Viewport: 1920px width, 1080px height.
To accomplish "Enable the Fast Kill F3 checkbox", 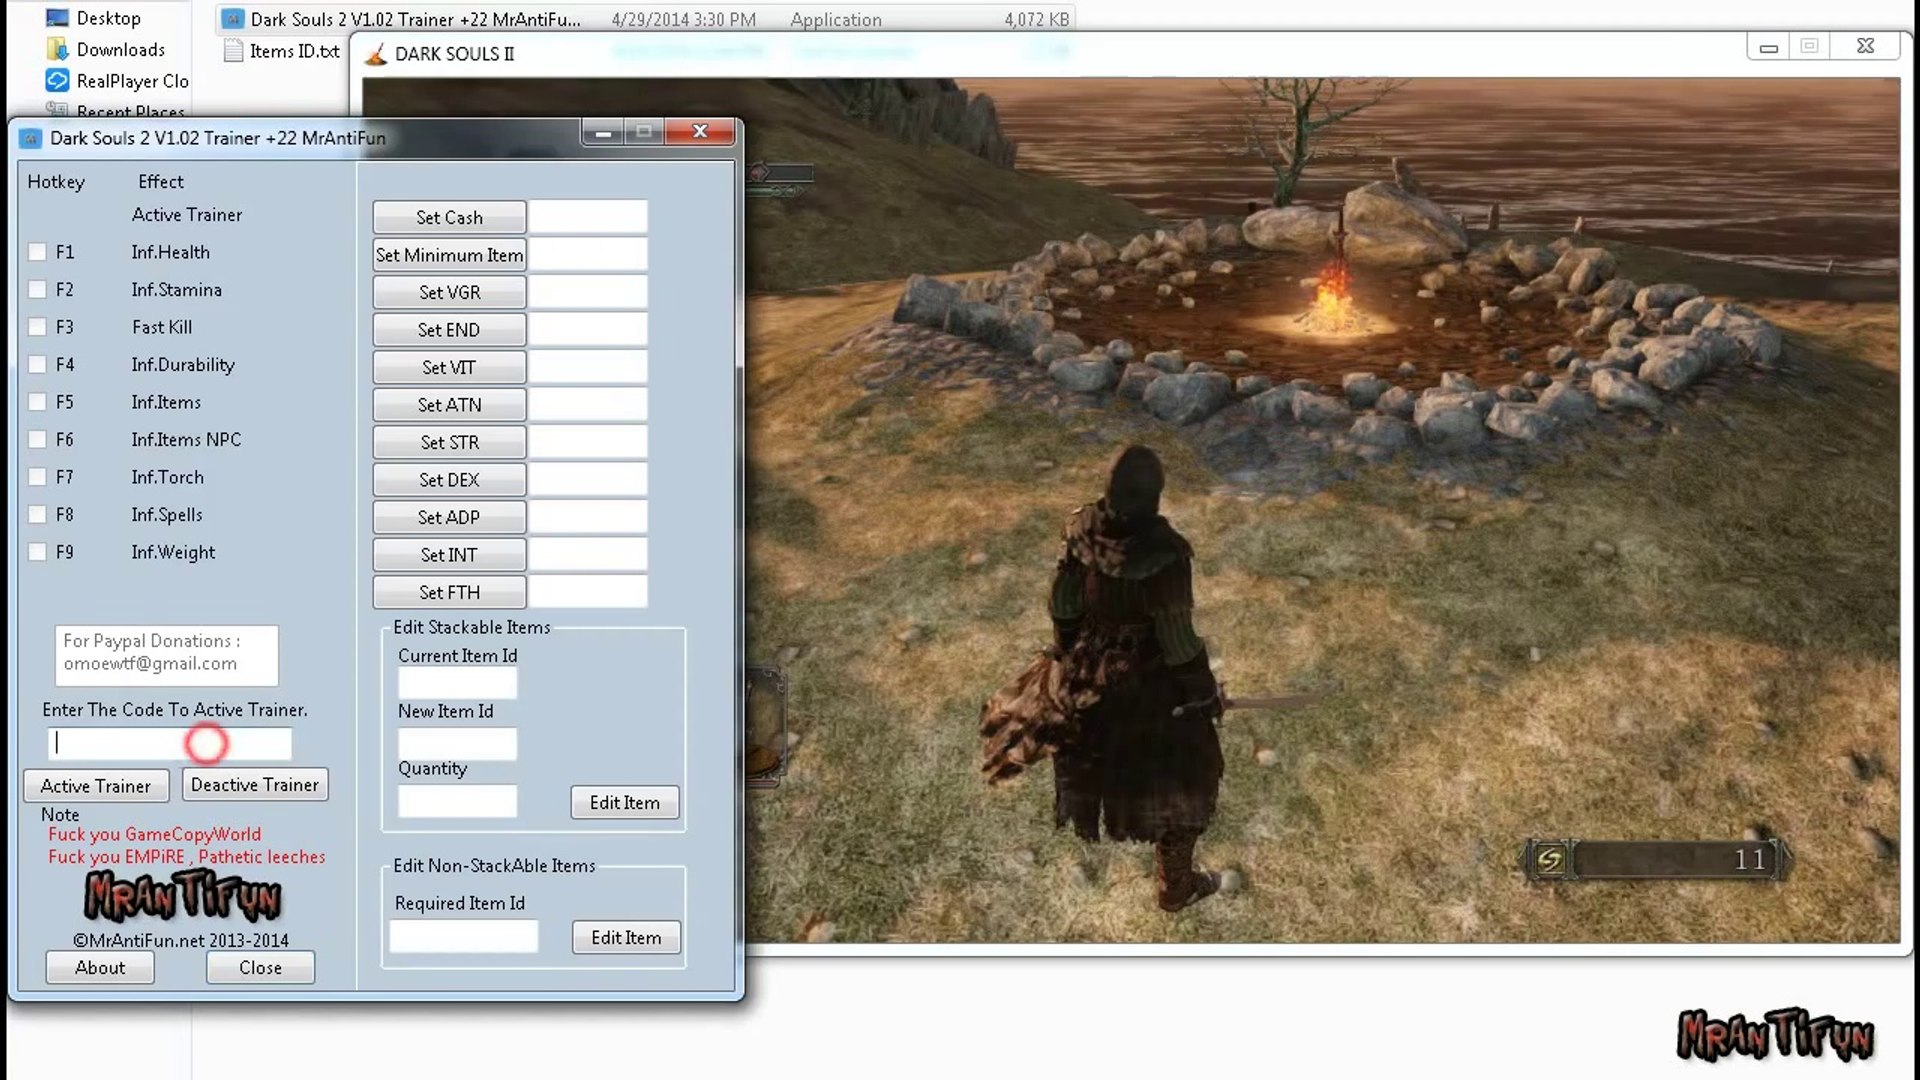I will pos(36,327).
